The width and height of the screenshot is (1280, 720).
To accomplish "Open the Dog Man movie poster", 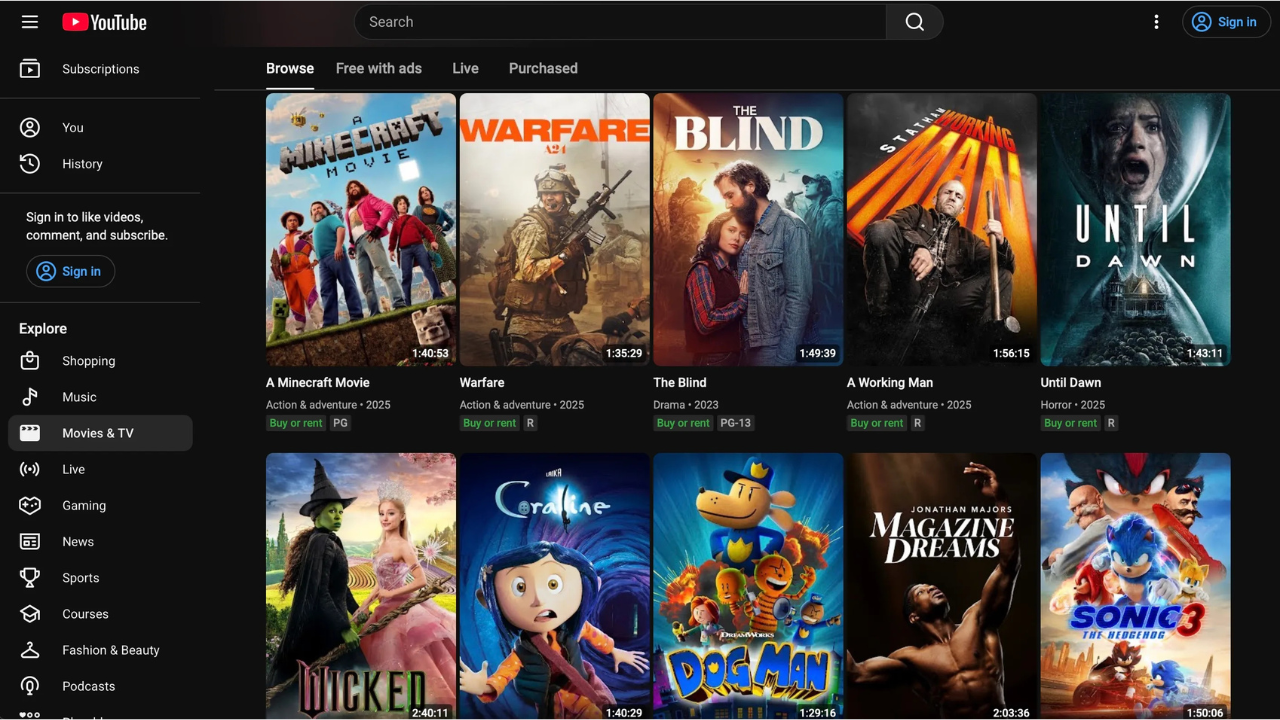I will 748,586.
